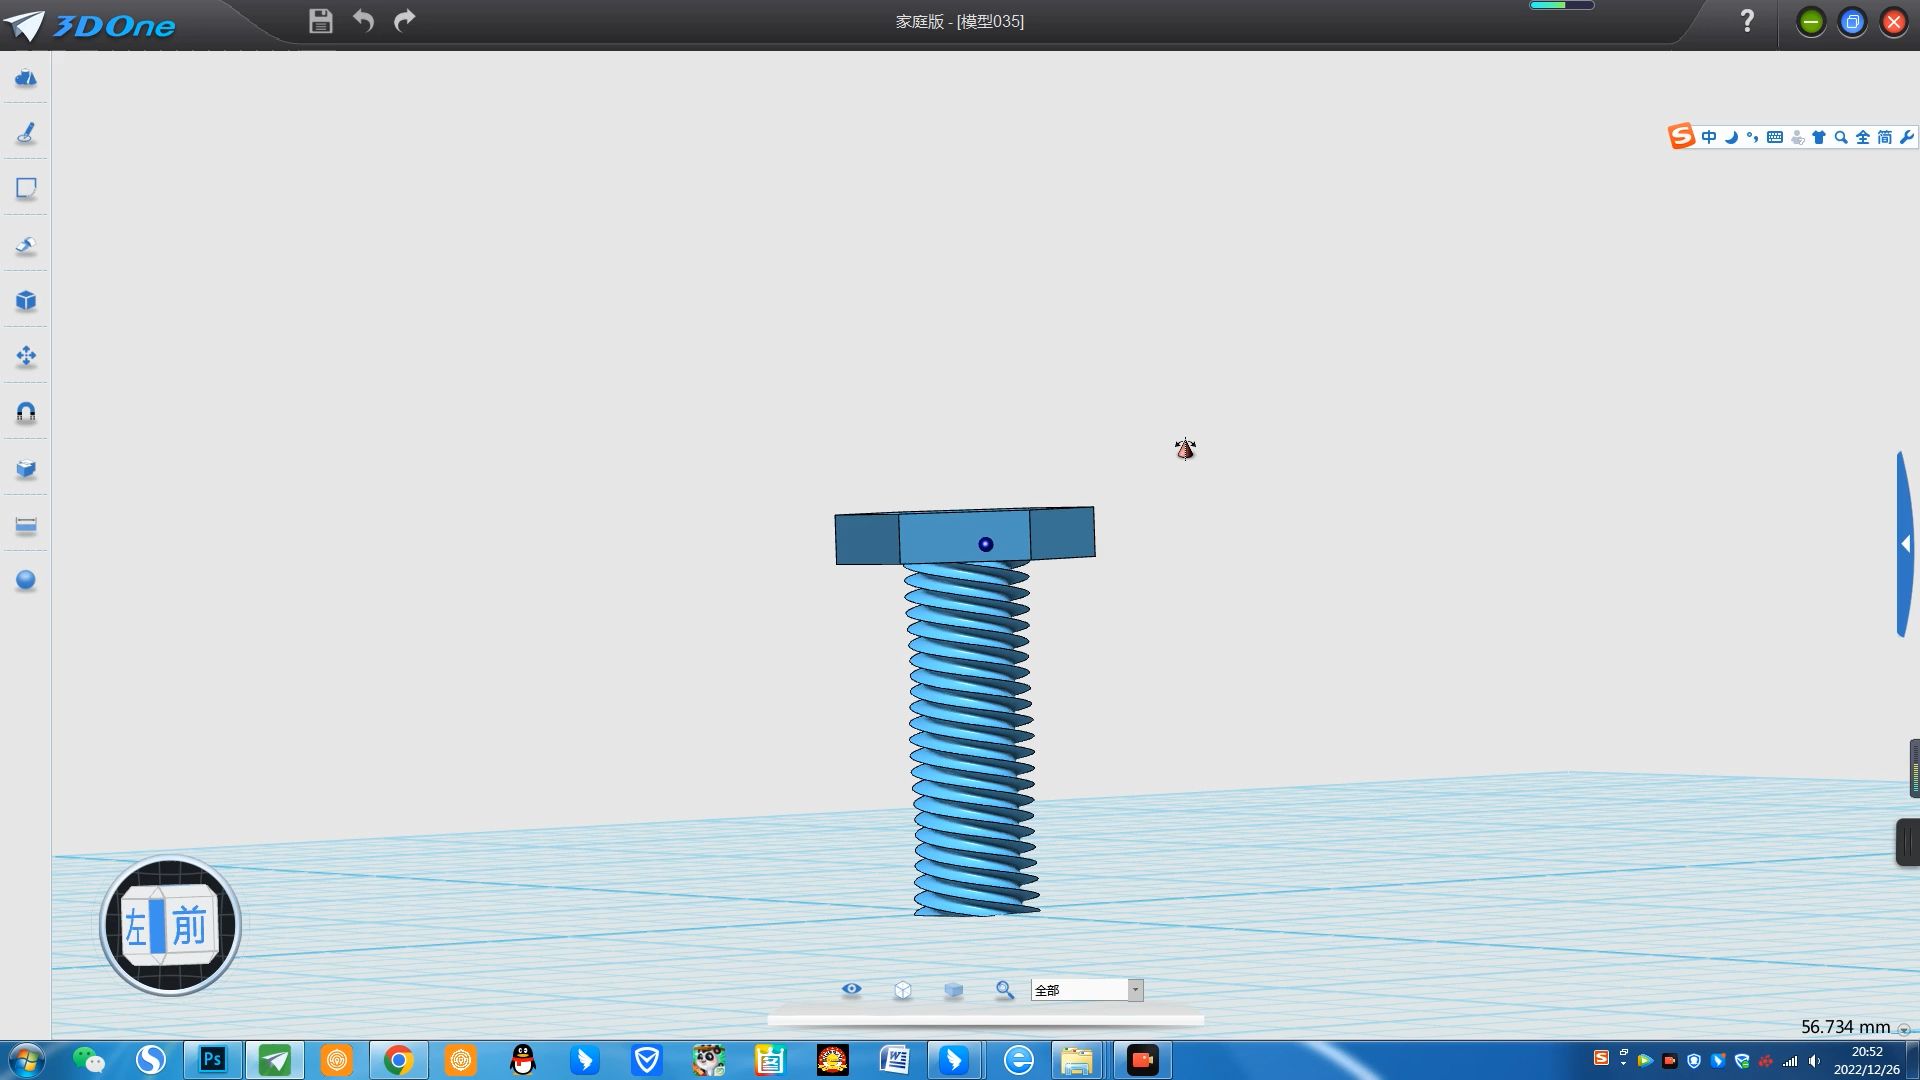Click the volume speaker tray icon

coord(1814,1061)
